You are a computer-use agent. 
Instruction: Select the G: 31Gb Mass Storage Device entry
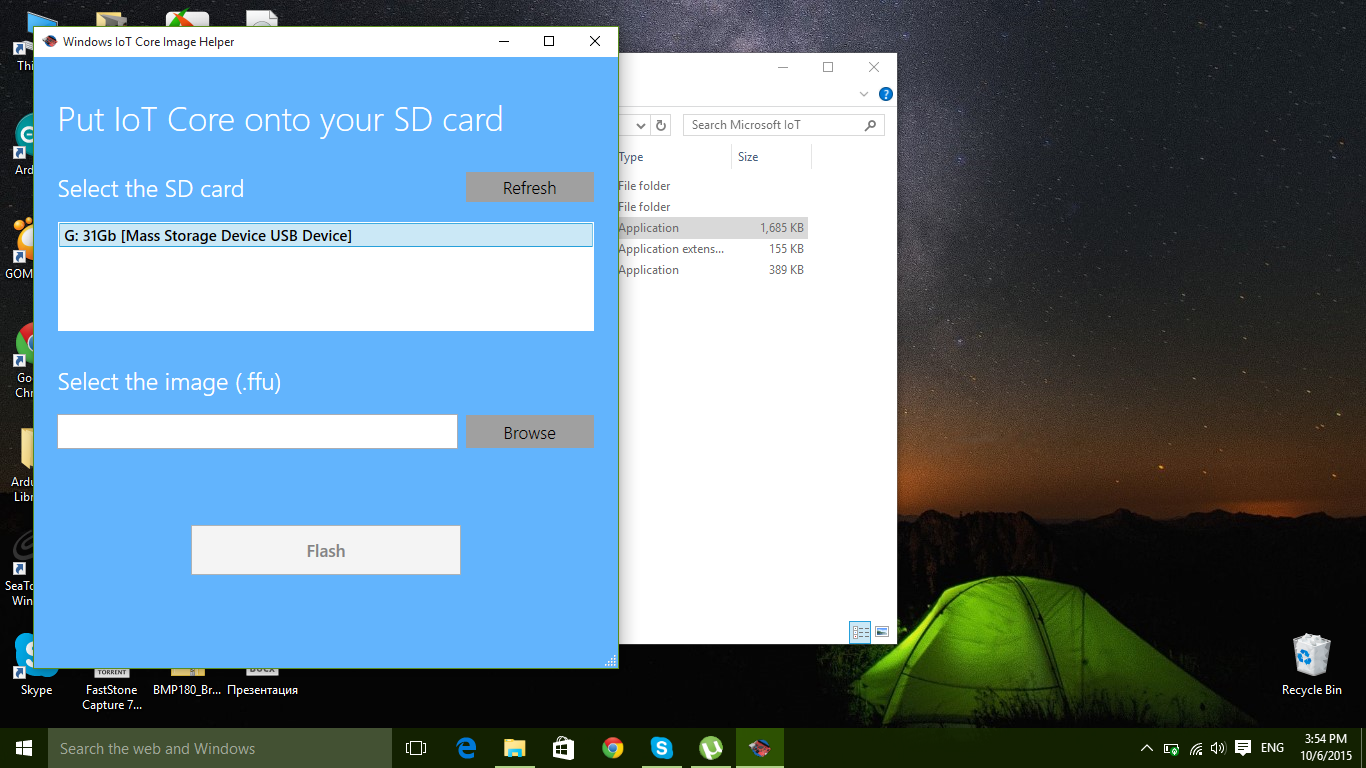pos(326,236)
